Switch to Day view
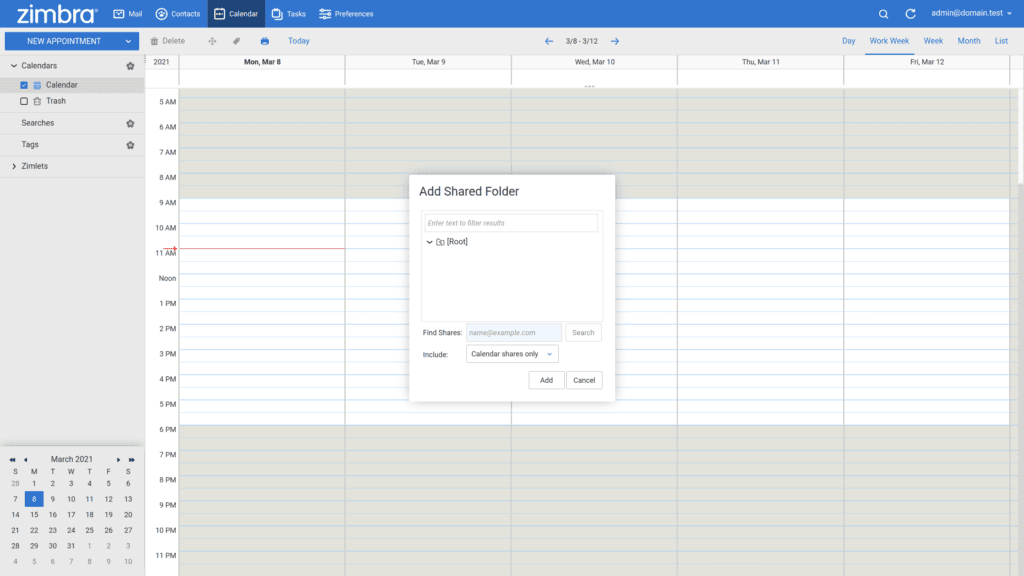 [848, 41]
